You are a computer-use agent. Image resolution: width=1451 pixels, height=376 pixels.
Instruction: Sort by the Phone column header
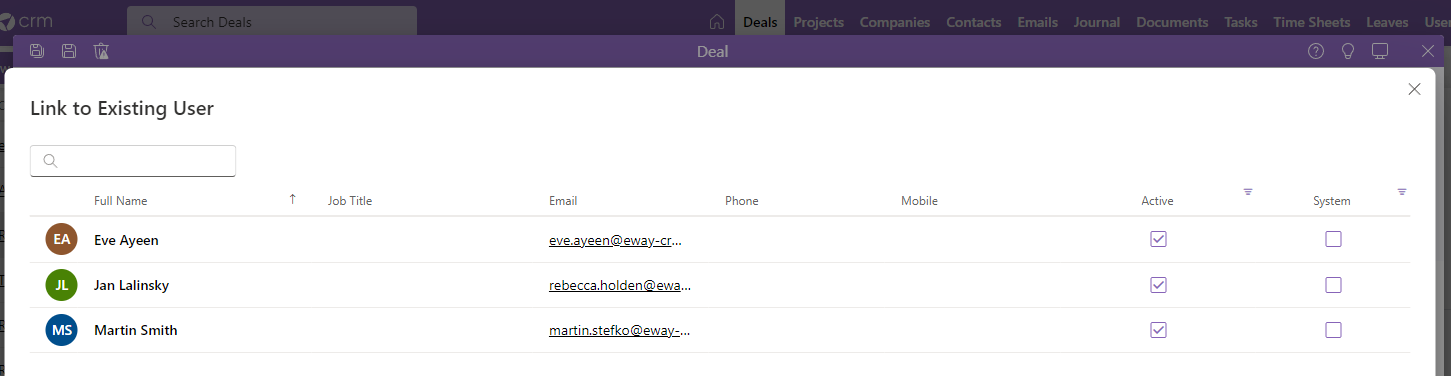tap(742, 201)
